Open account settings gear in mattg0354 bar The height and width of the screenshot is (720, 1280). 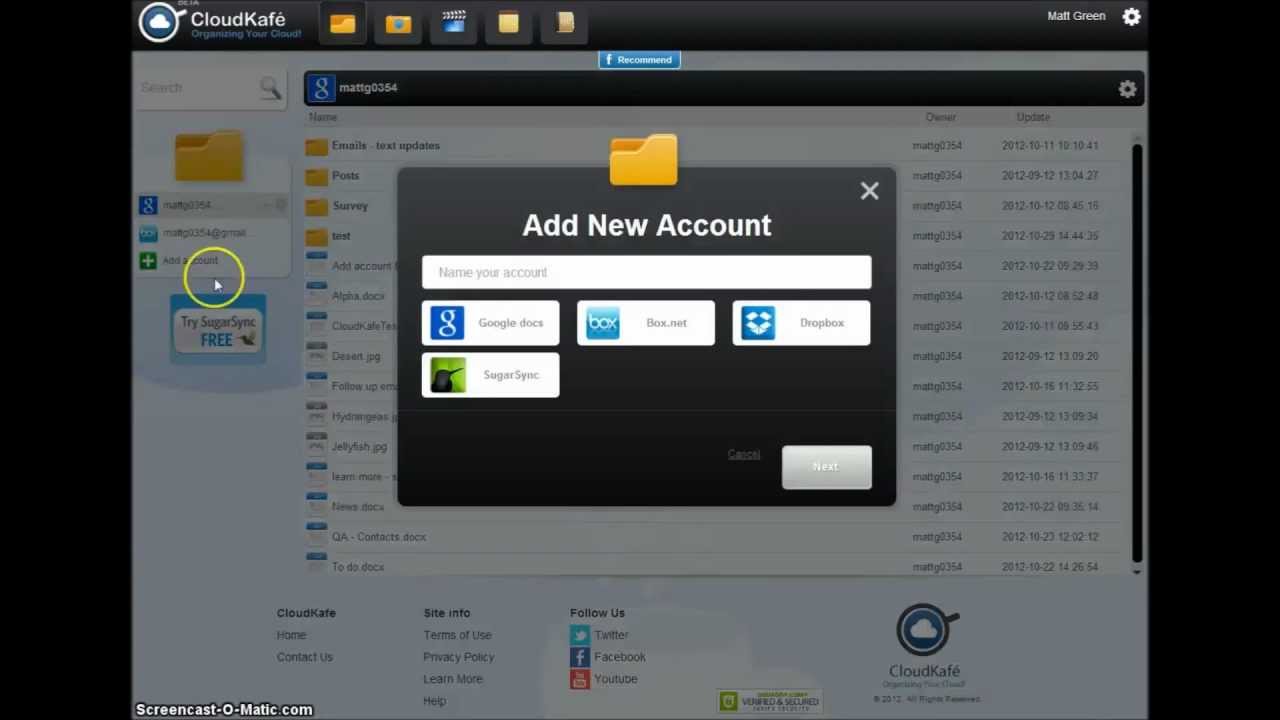point(1127,89)
